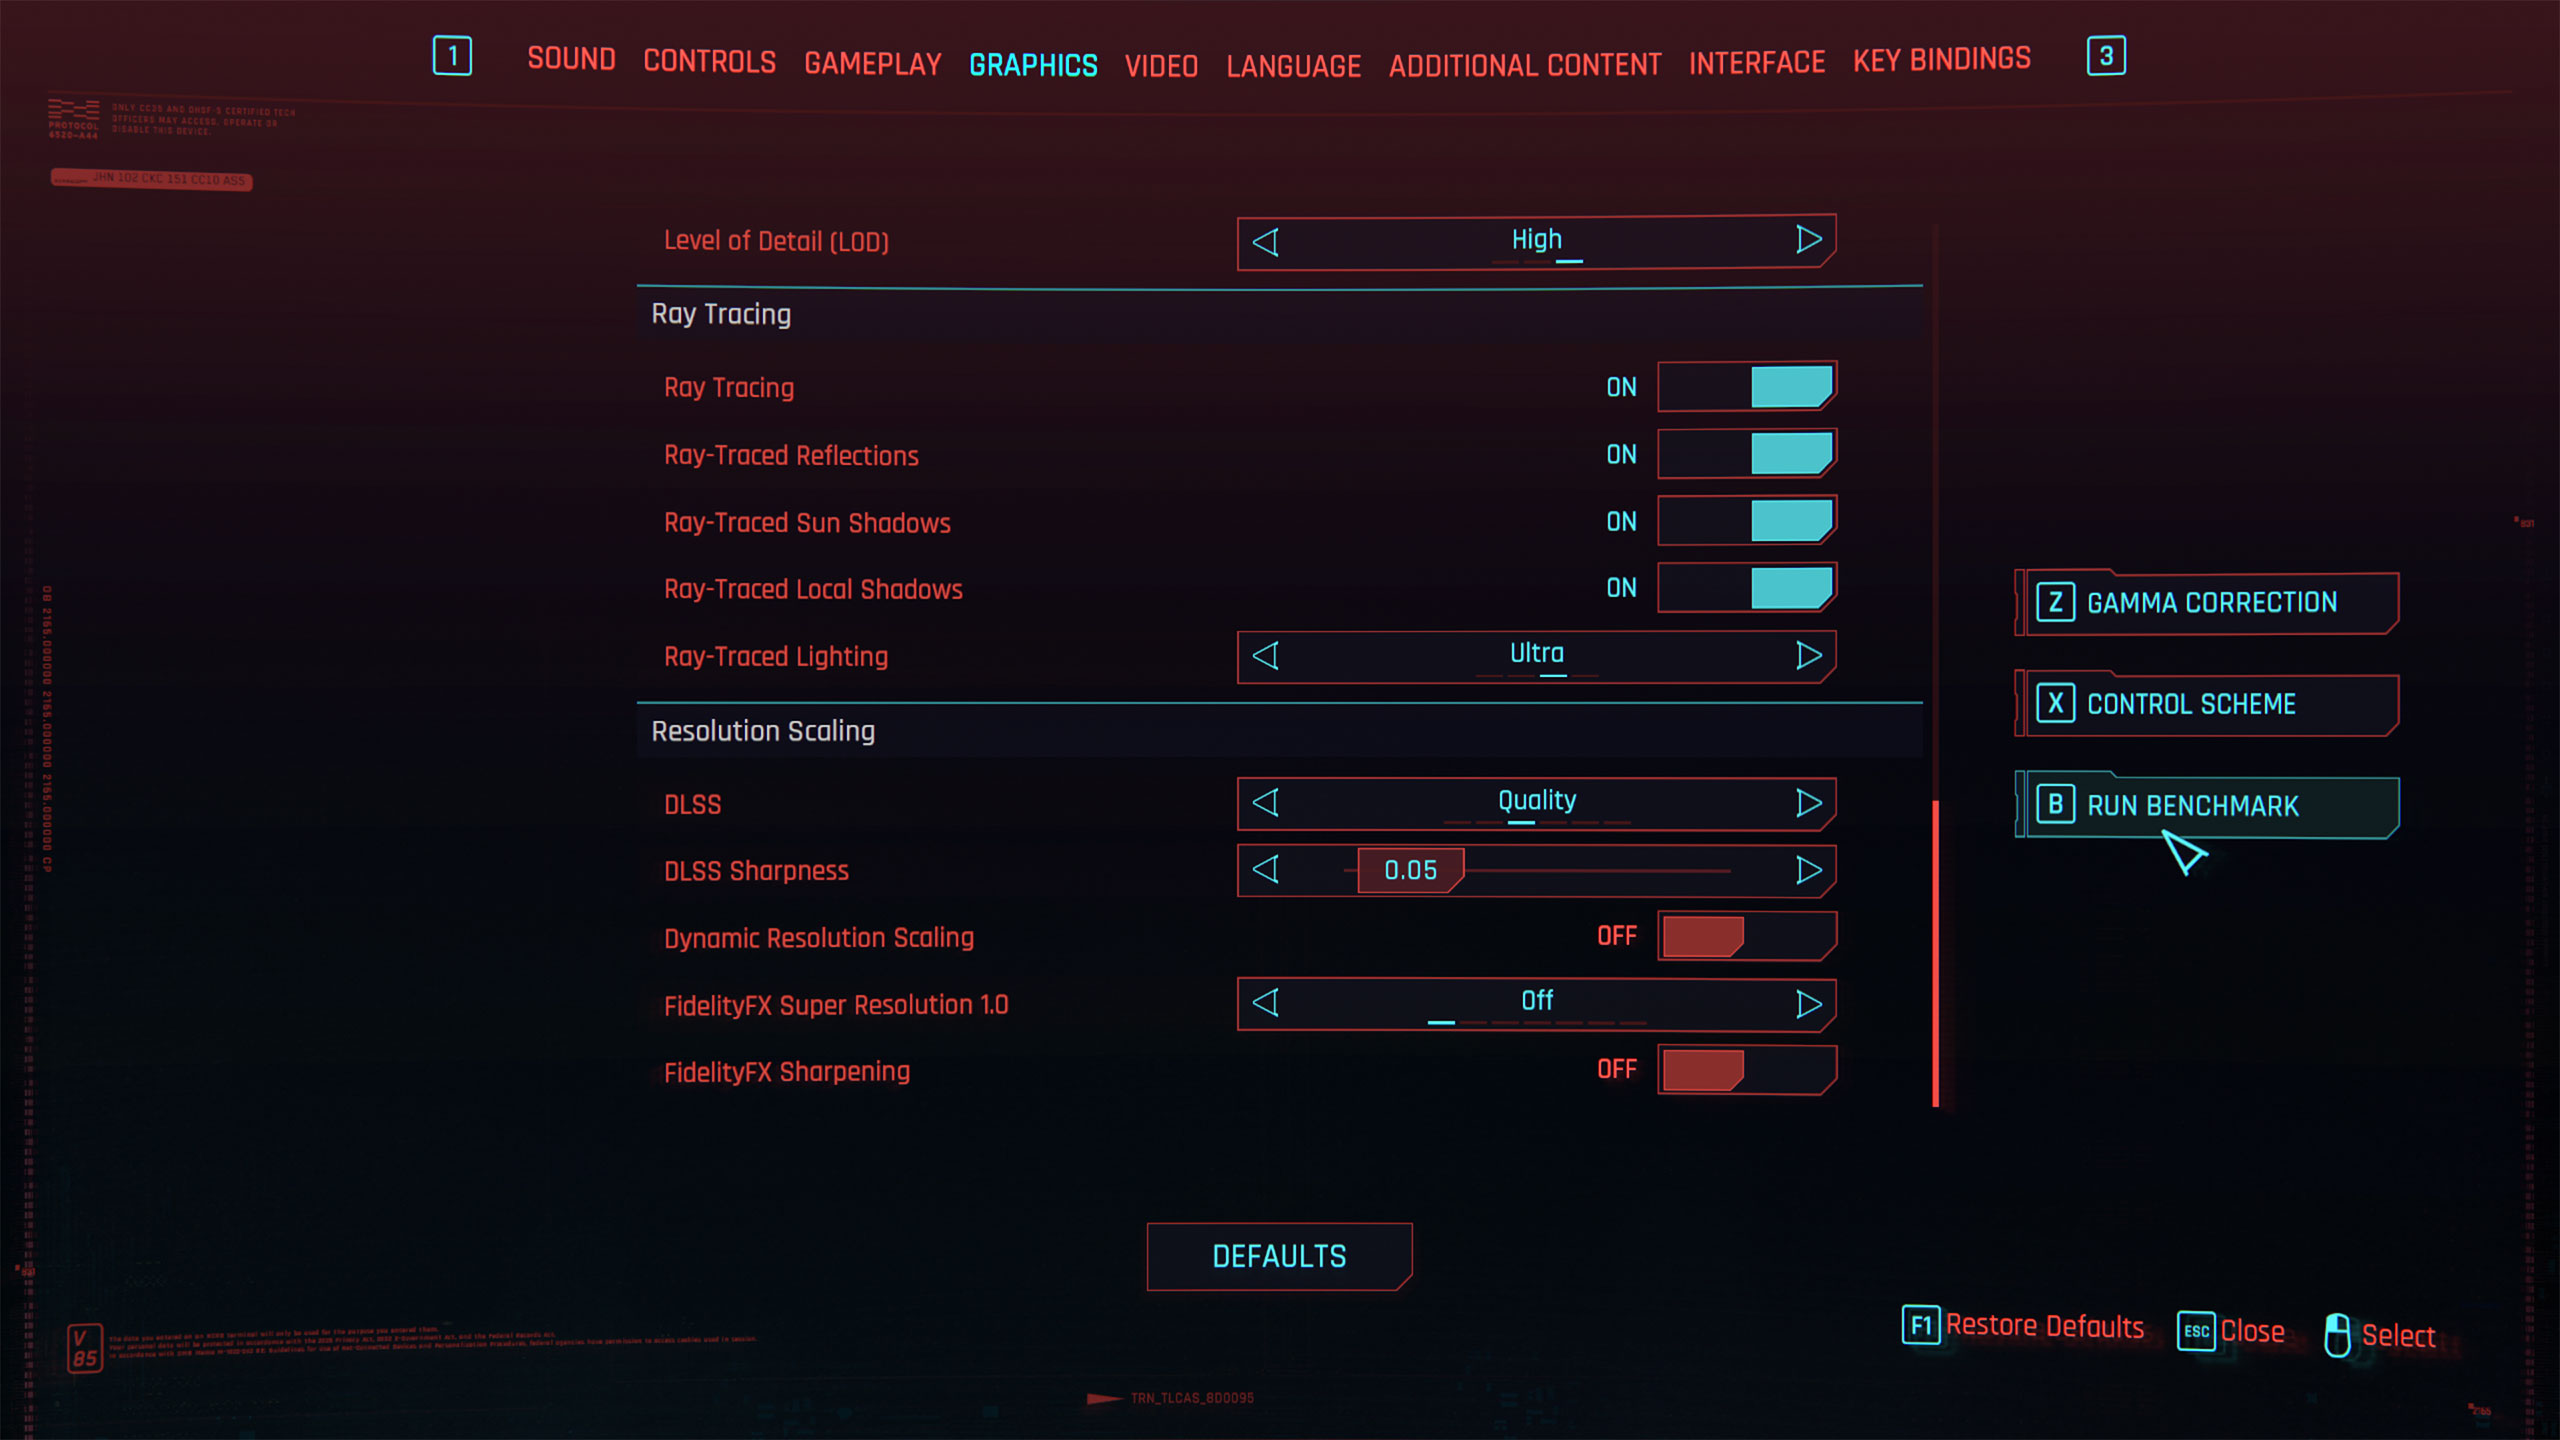The image size is (2560, 1440).
Task: Toggle Dynamic Resolution Scaling on/off
Action: tap(1741, 934)
